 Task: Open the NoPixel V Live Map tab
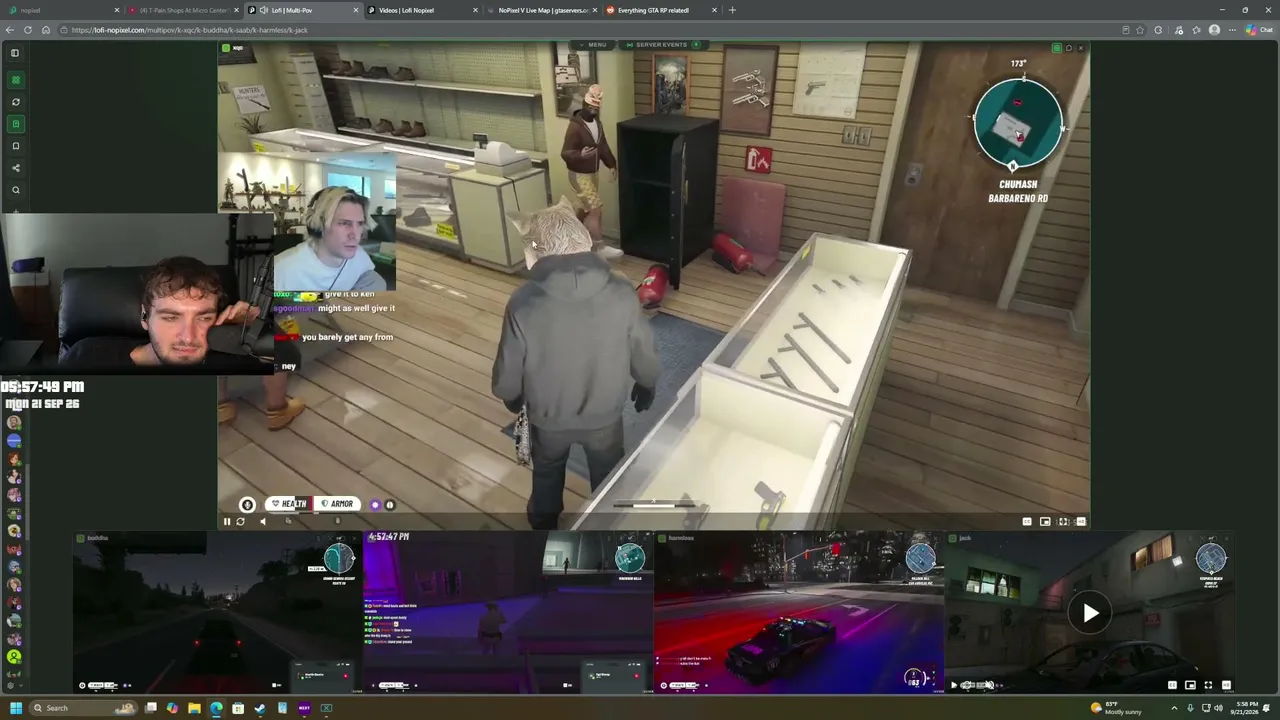click(x=540, y=10)
